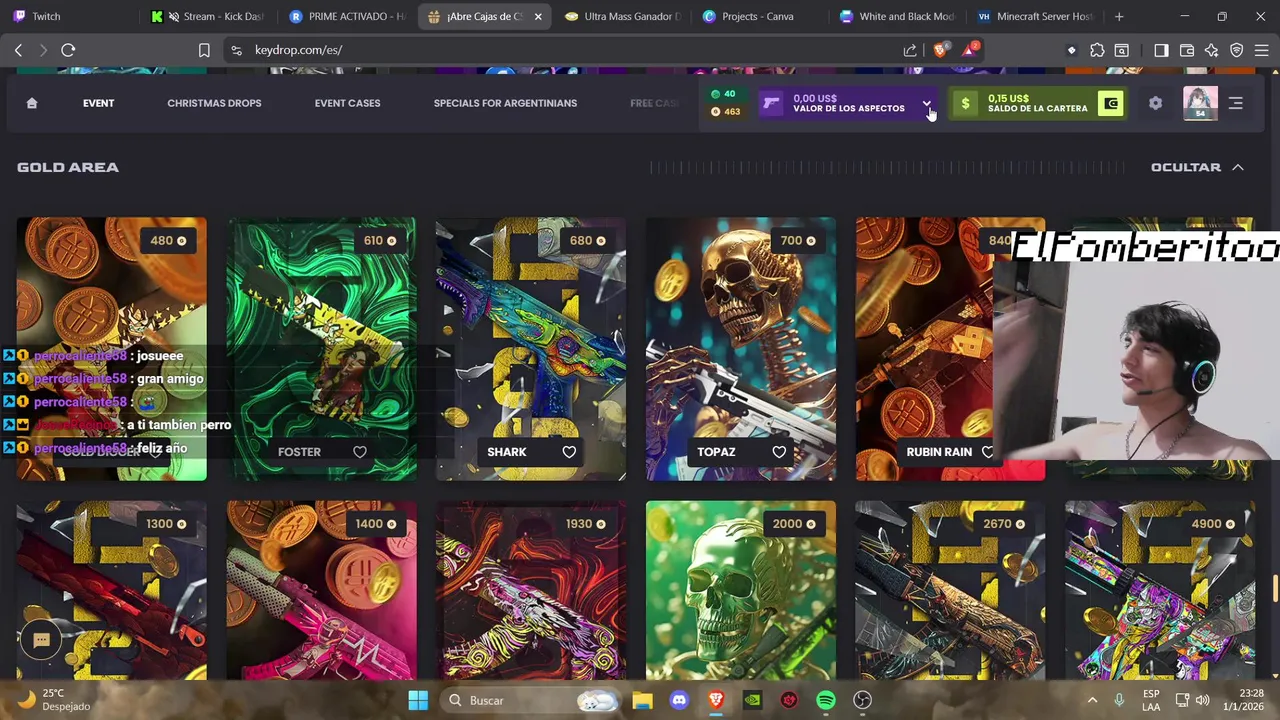Screen dimensions: 1280x720
Task: Expand the skins value dropdown chevron
Action: (x=926, y=104)
